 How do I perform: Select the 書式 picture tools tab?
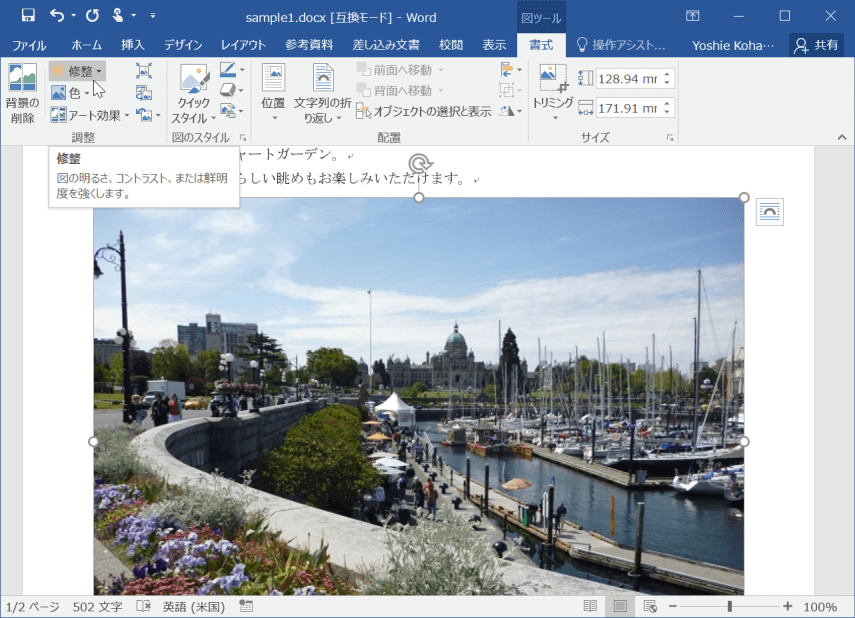click(541, 45)
